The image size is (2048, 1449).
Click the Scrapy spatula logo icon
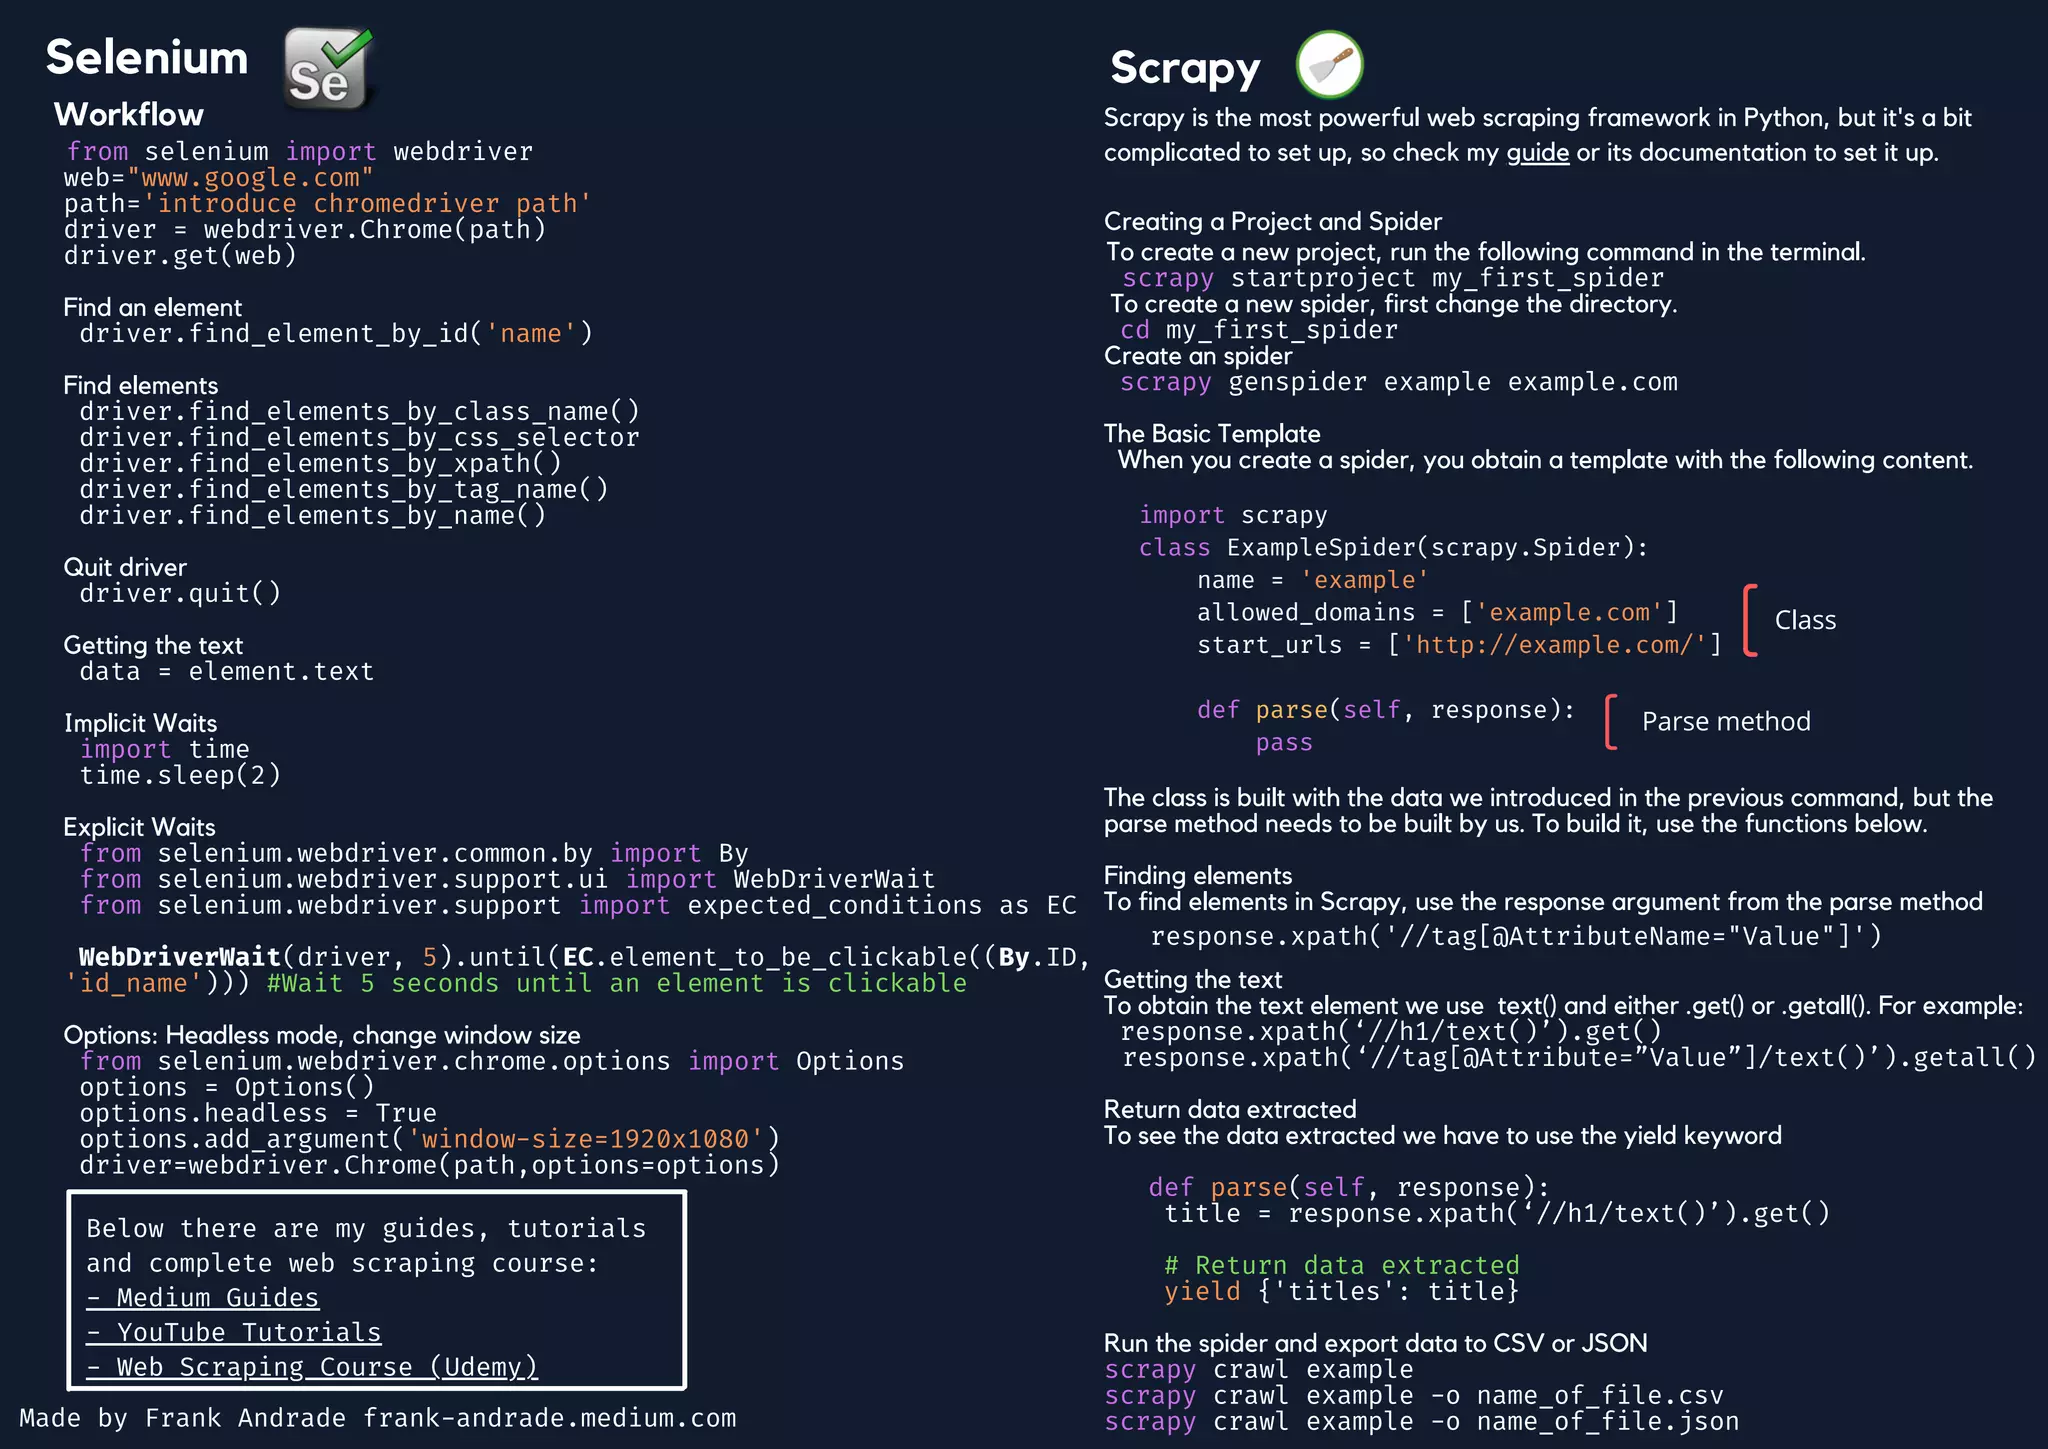[x=1329, y=64]
